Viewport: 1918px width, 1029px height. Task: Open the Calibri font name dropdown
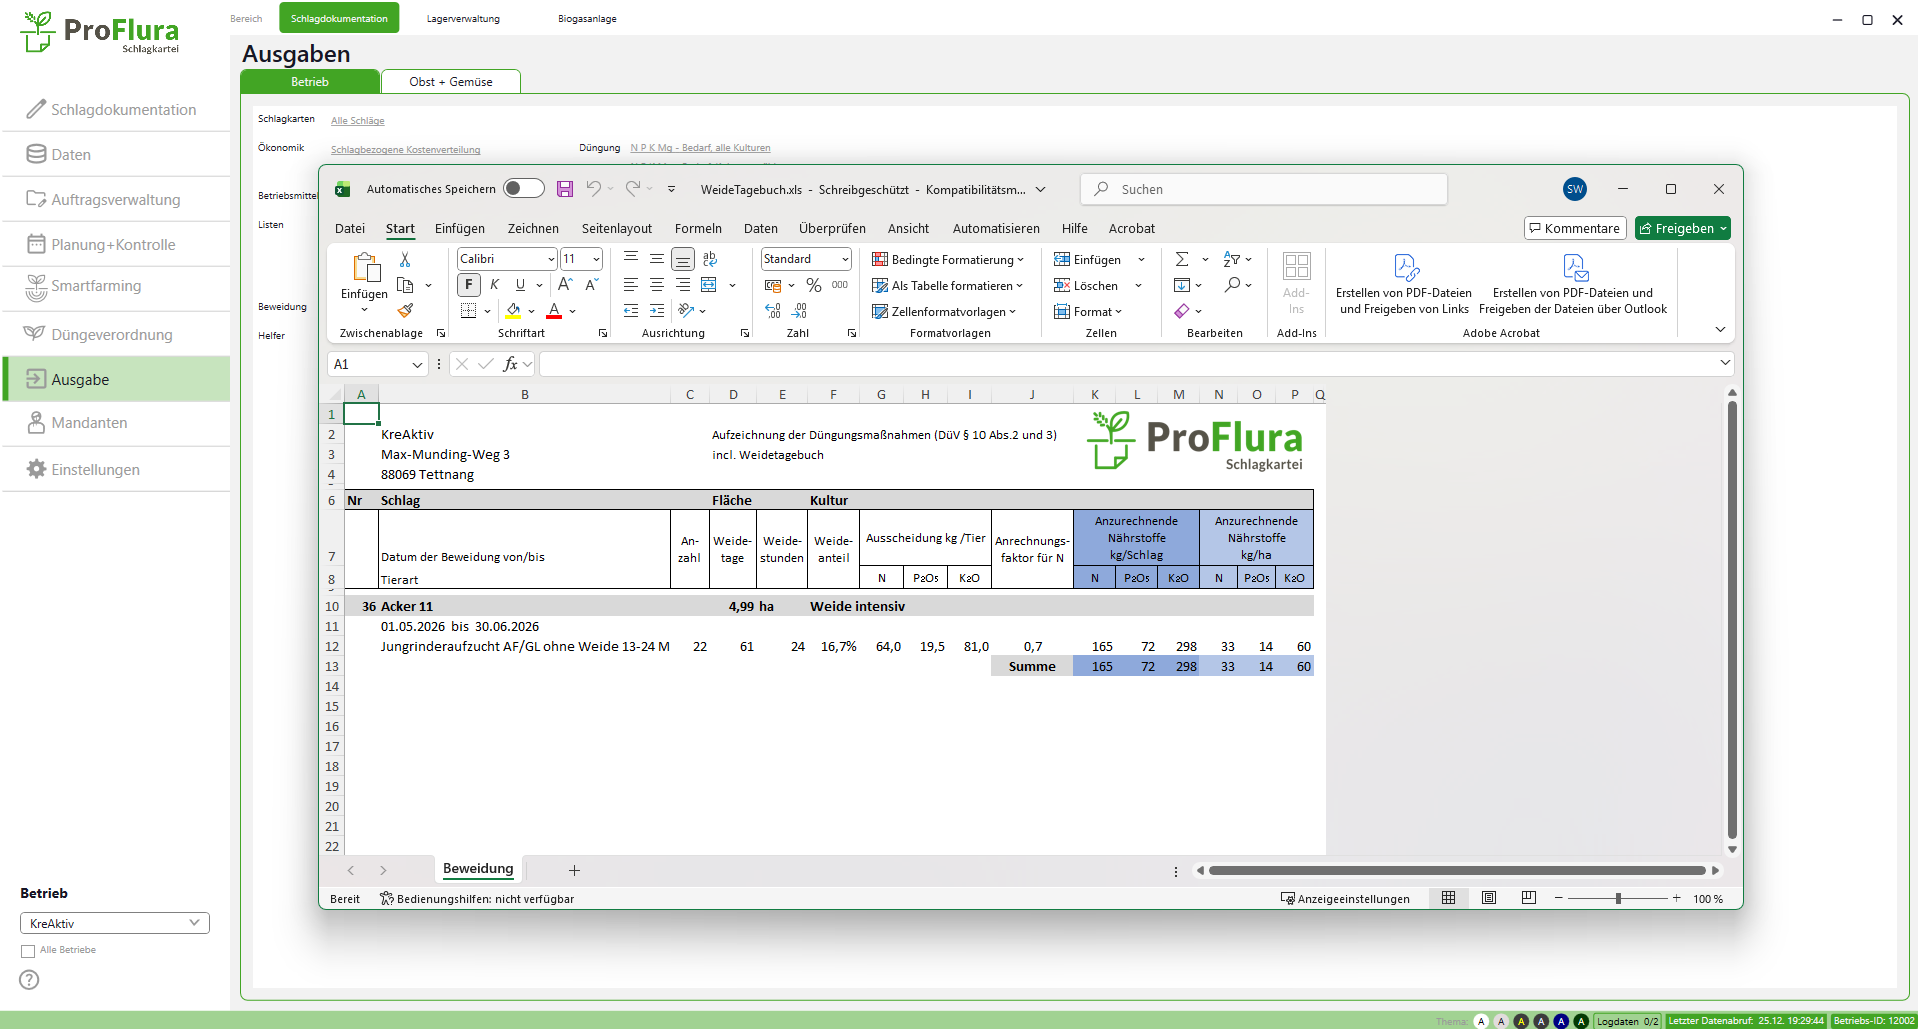551,259
